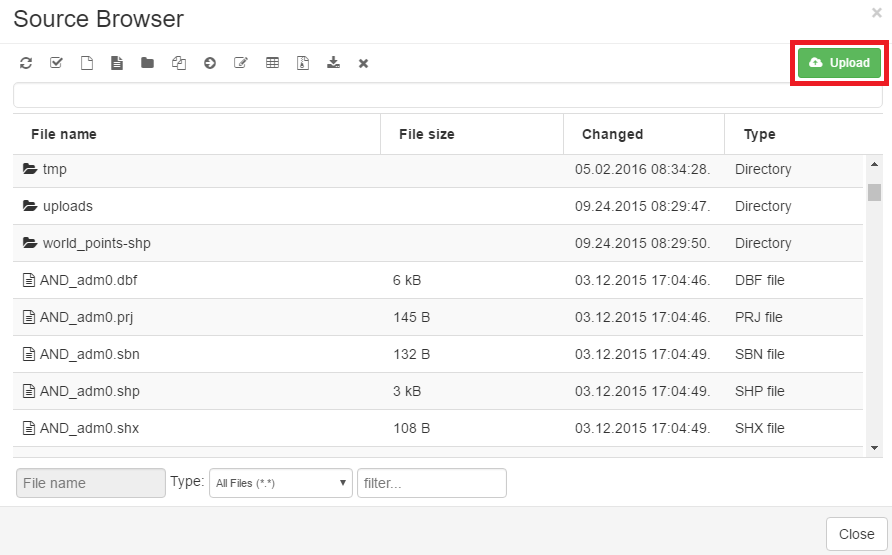Click the new empty file icon

click(x=86, y=63)
